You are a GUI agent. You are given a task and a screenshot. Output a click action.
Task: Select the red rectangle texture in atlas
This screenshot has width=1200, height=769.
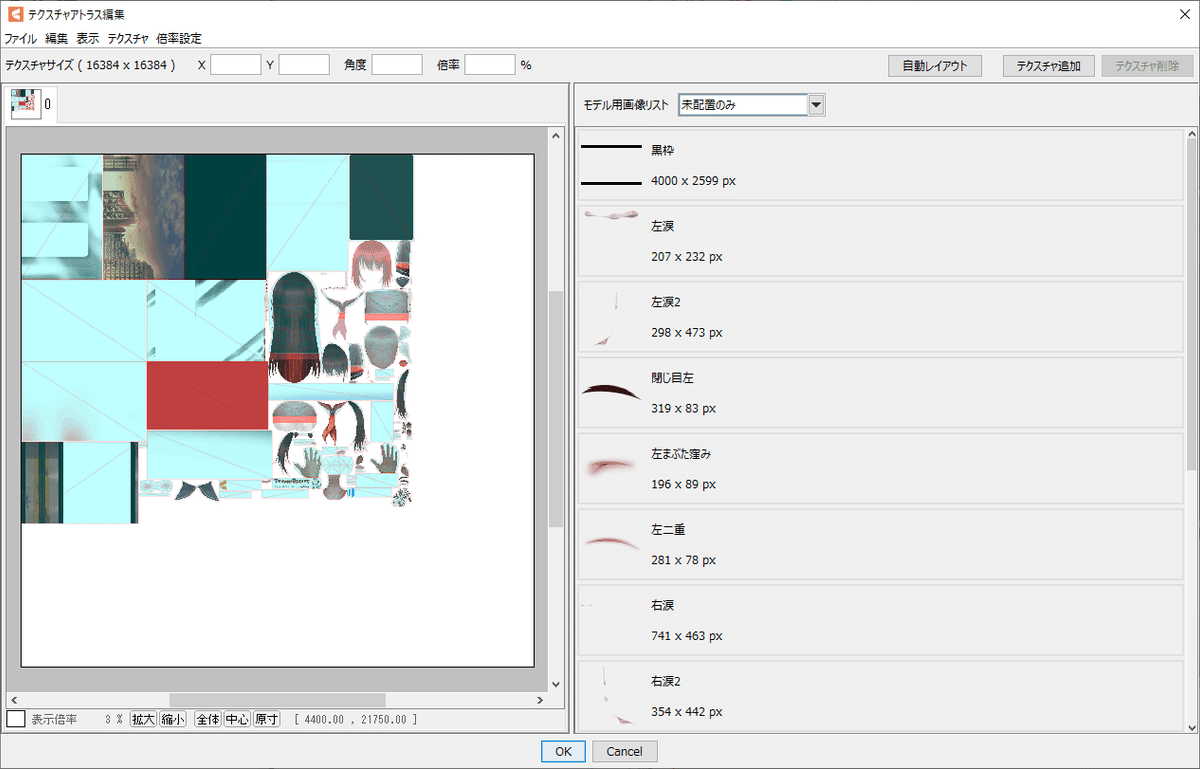point(207,395)
